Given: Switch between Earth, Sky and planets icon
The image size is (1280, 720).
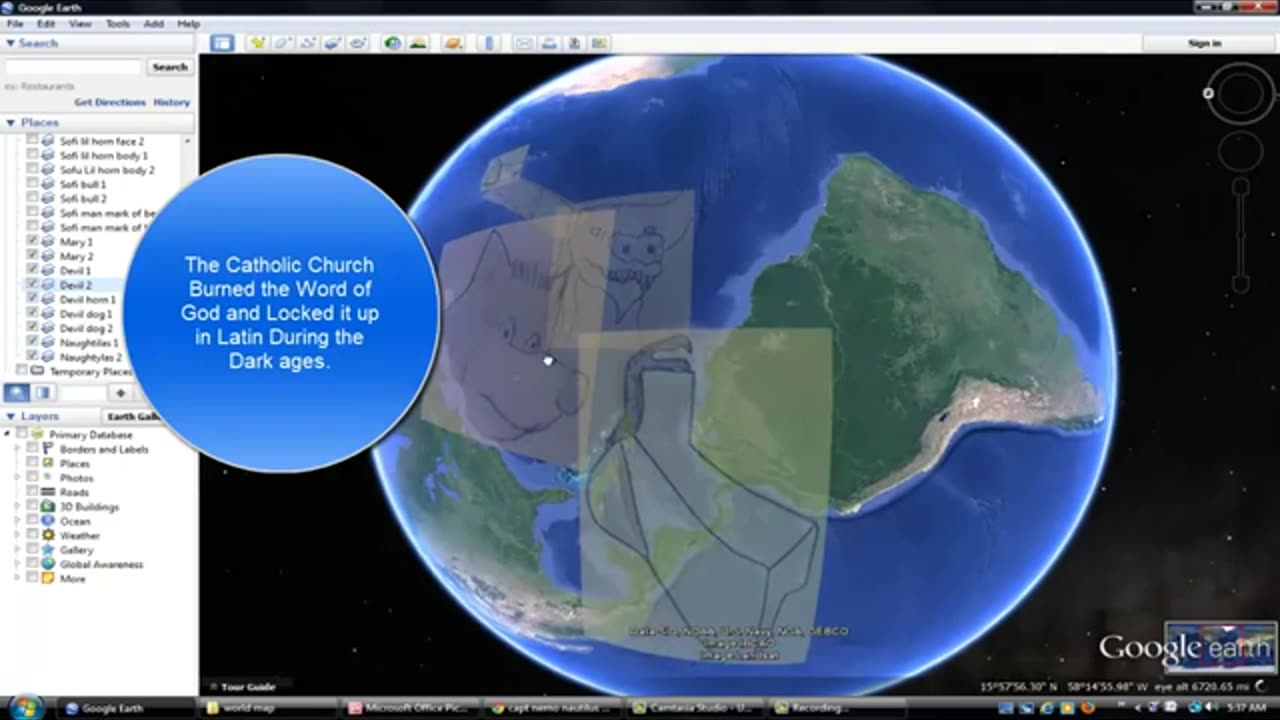Looking at the screenshot, I should click(453, 43).
